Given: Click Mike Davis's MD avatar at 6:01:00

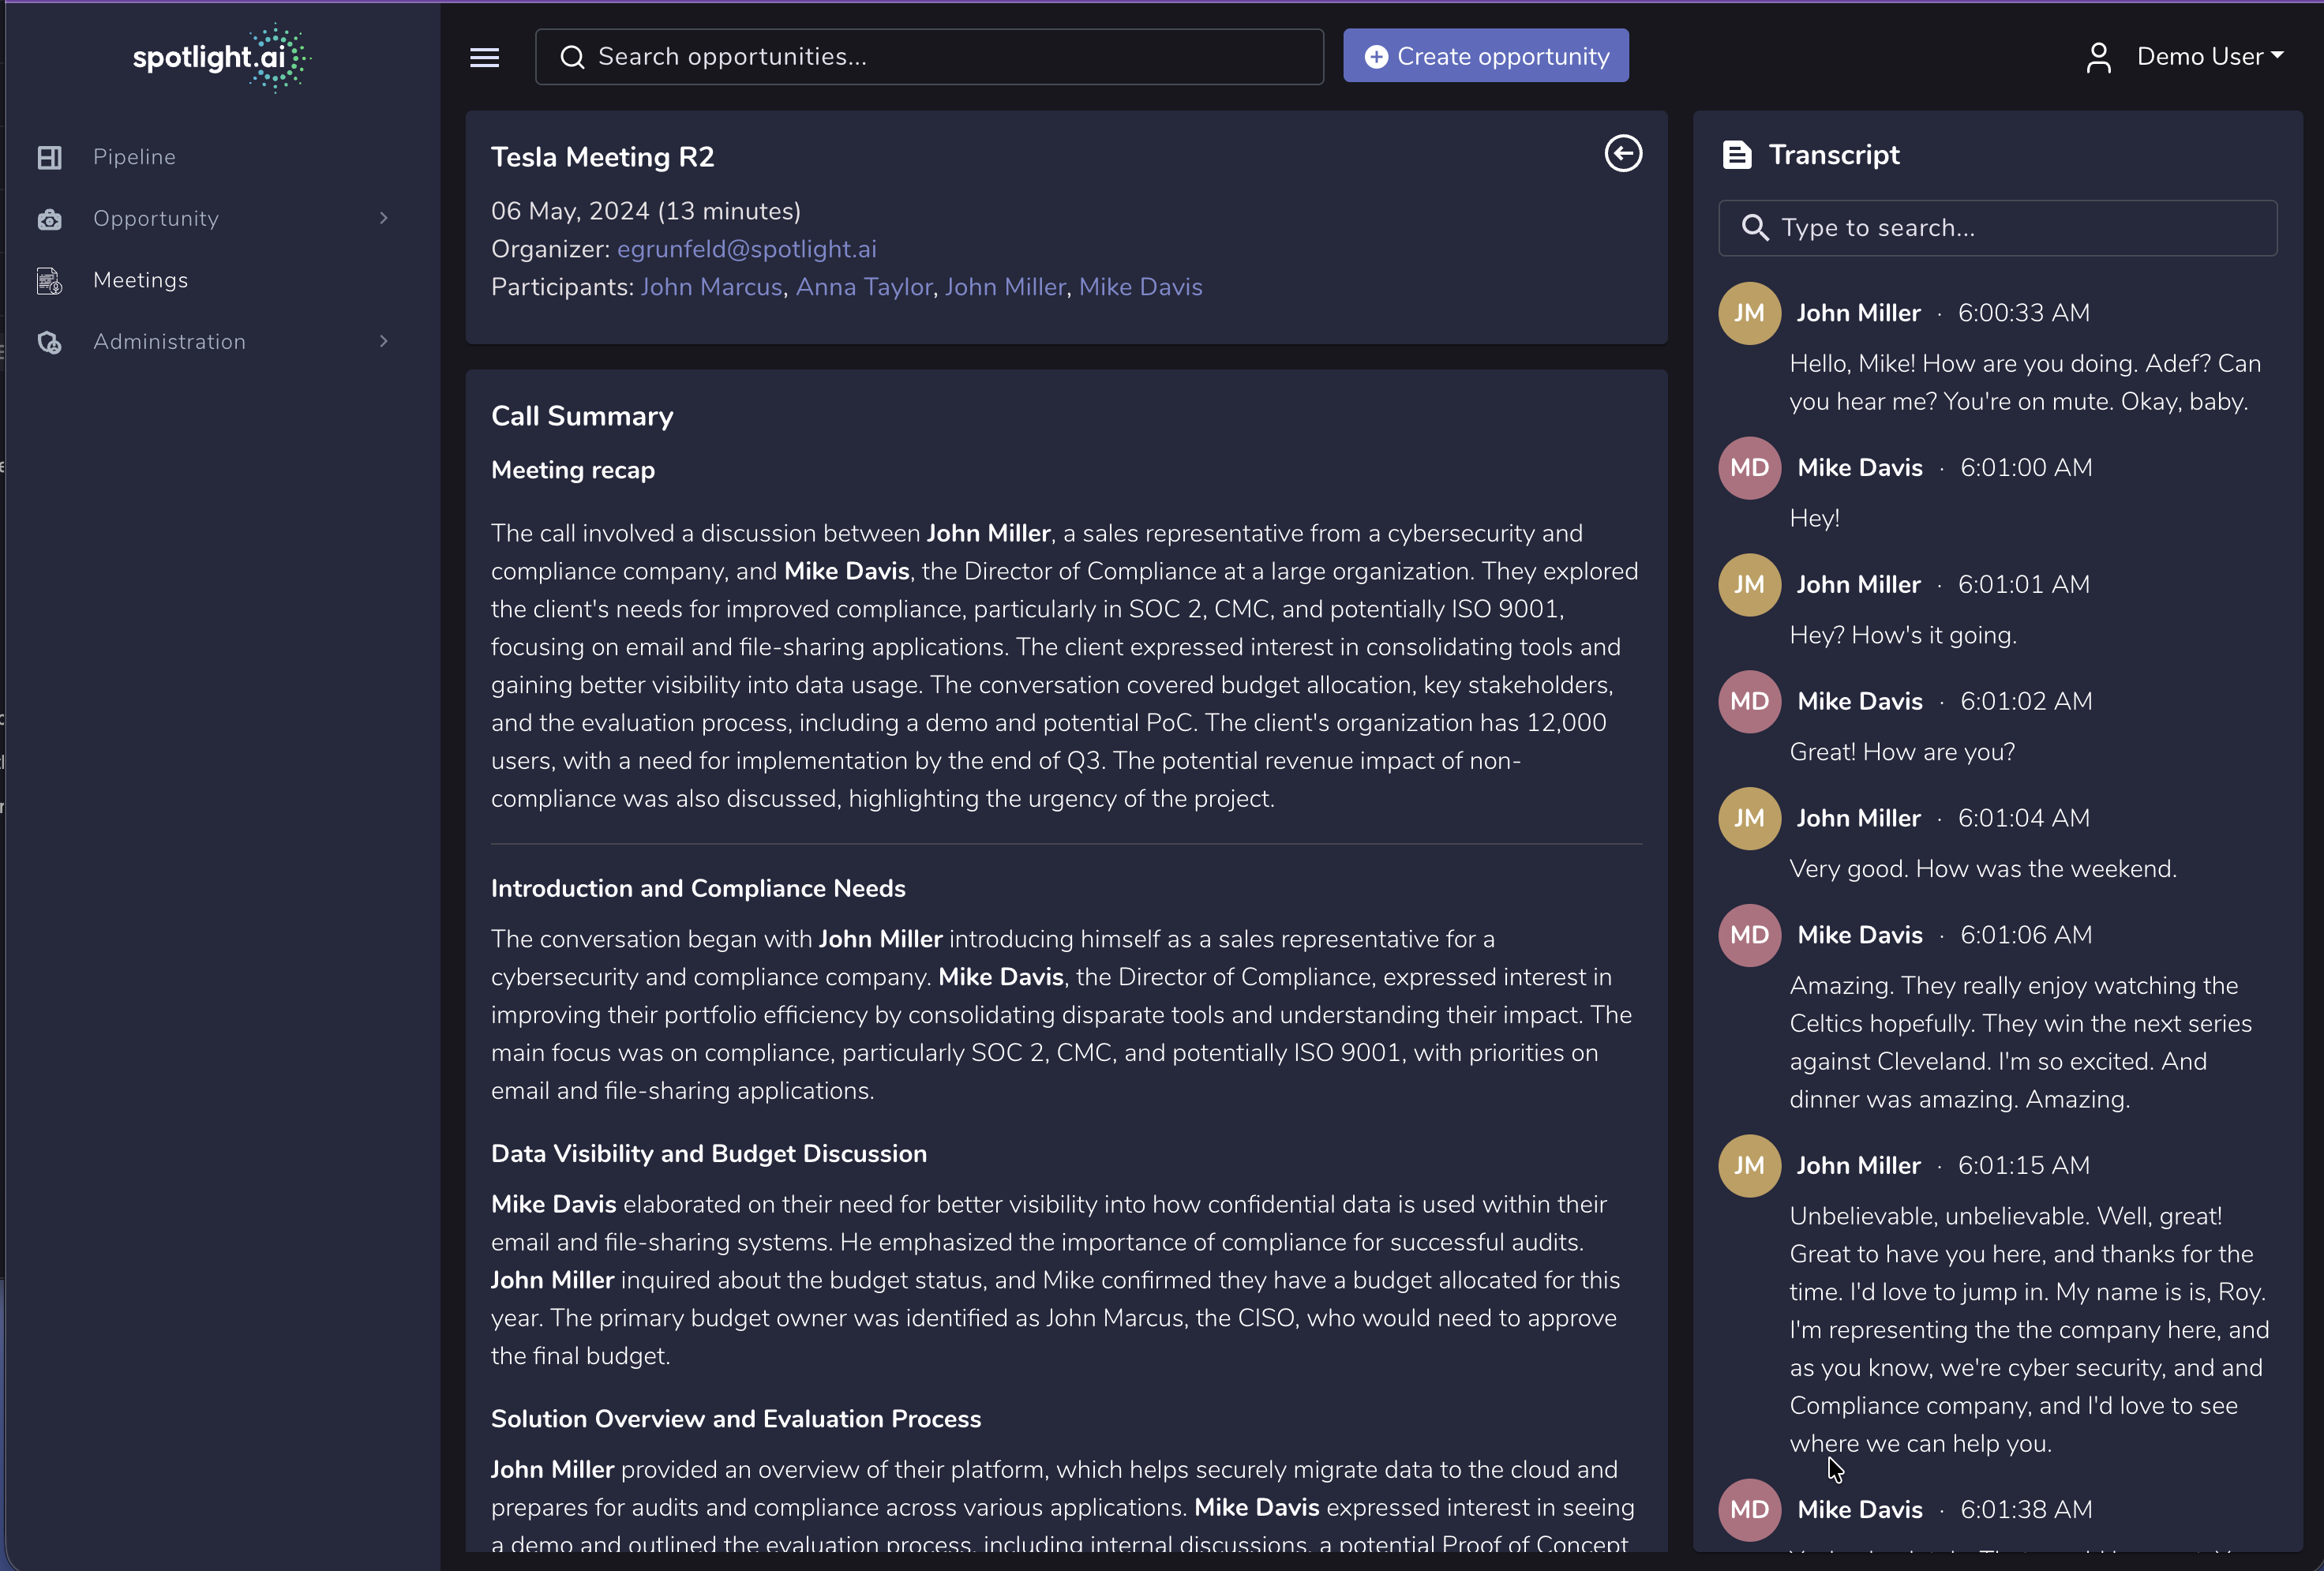Looking at the screenshot, I should click(1748, 468).
